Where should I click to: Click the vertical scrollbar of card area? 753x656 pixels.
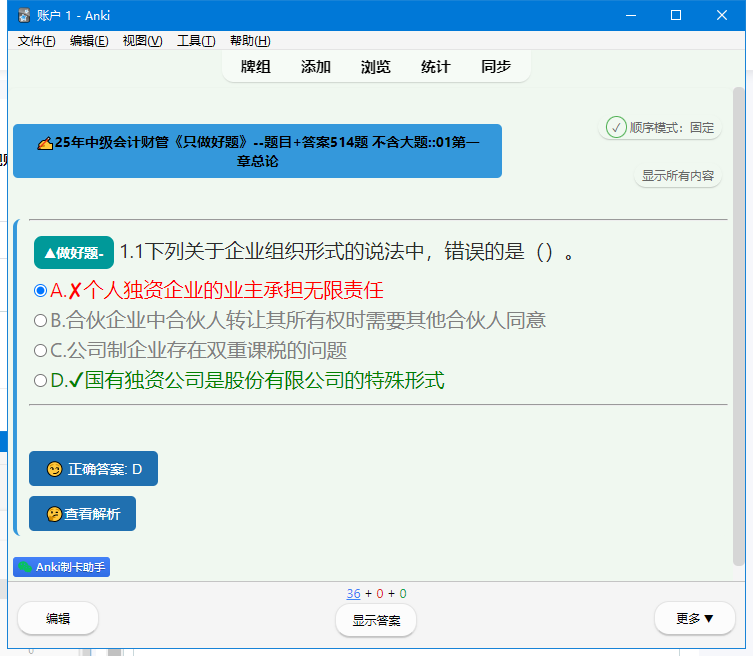739,327
